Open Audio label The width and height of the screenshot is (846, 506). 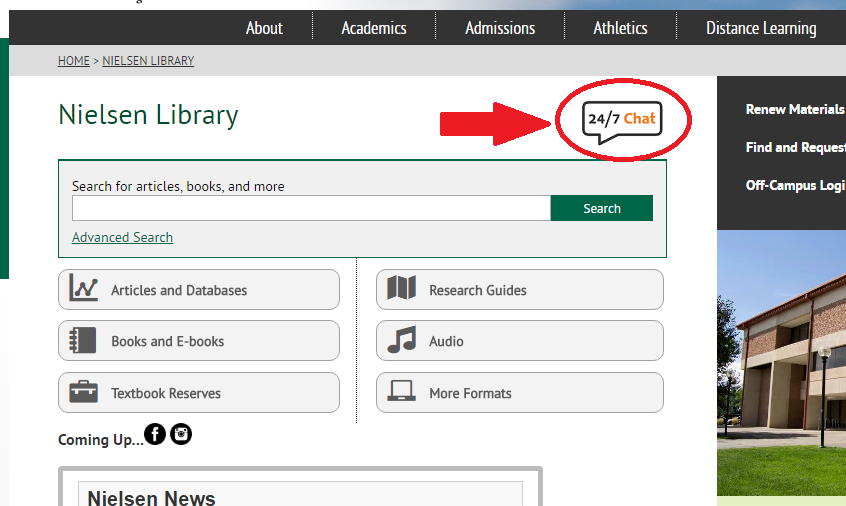(446, 341)
